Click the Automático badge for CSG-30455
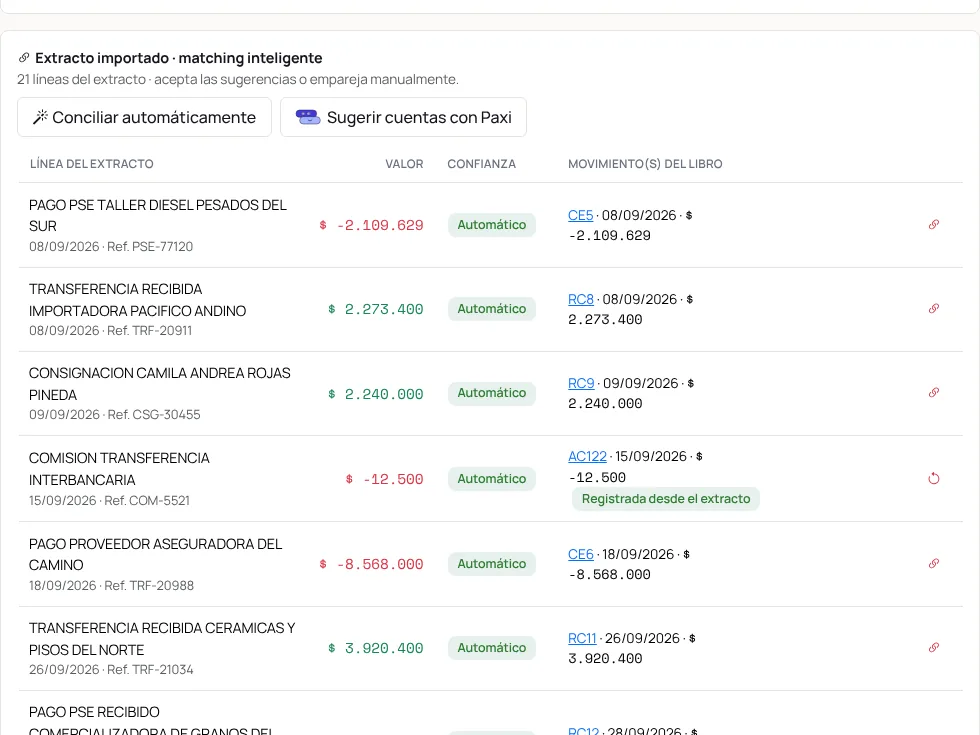Image resolution: width=980 pixels, height=735 pixels. 492,392
